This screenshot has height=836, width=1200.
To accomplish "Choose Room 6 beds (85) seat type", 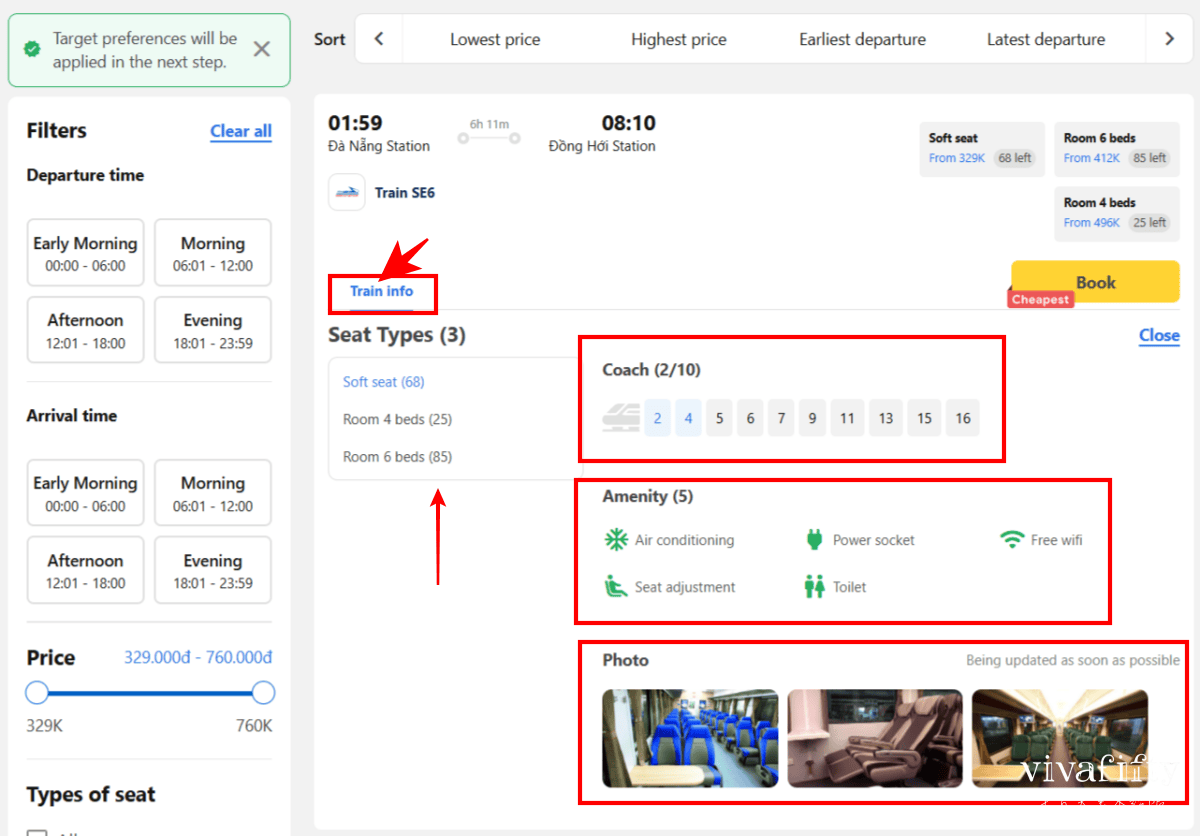I will coord(397,457).
